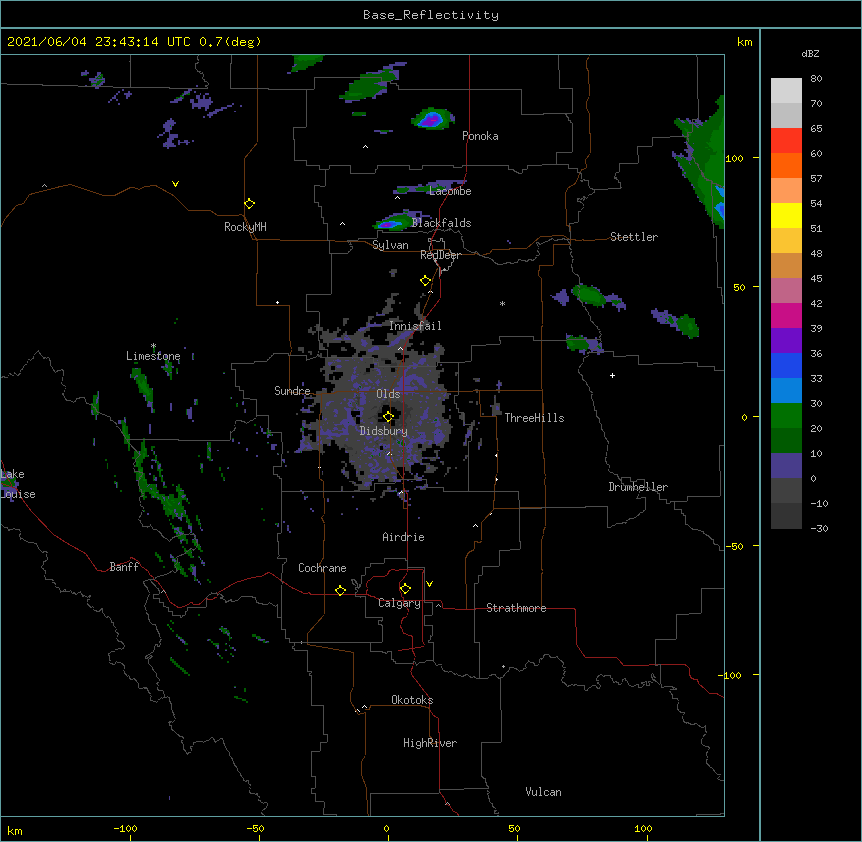Click the Base_Reflectivity title text
Viewport: 862px width, 842px height.
click(431, 15)
